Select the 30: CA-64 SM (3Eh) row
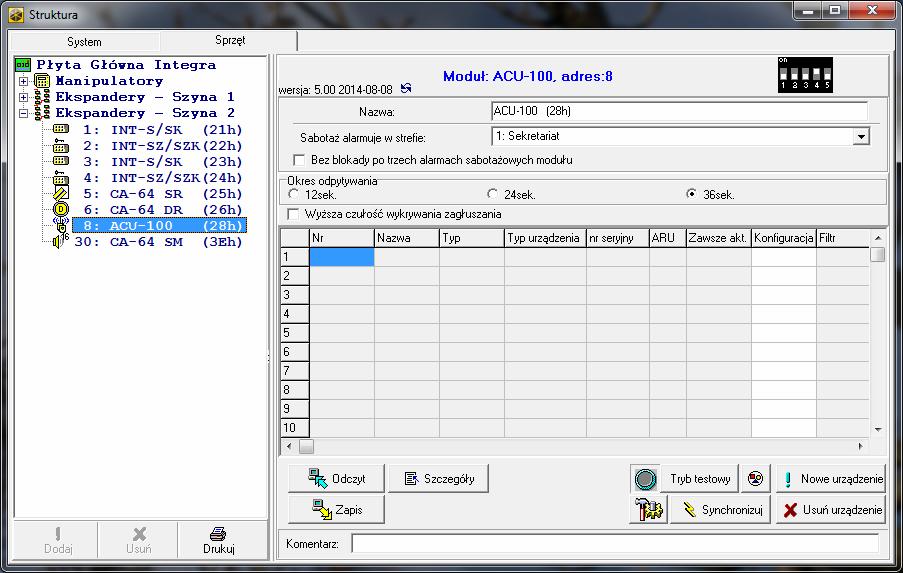 158,242
